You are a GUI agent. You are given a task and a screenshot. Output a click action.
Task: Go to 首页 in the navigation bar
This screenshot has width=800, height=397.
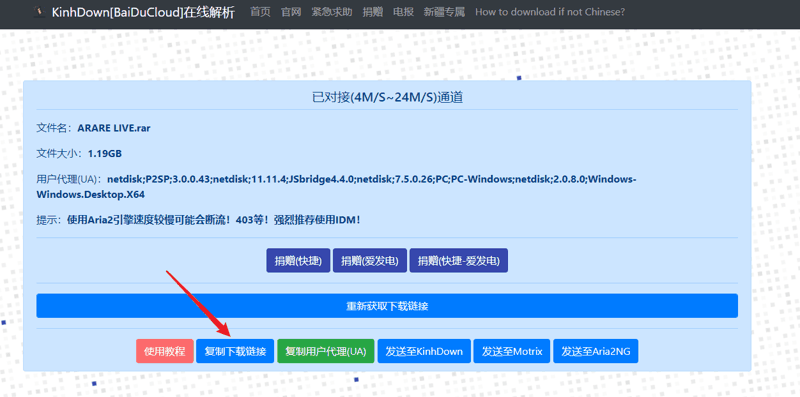pyautogui.click(x=260, y=12)
